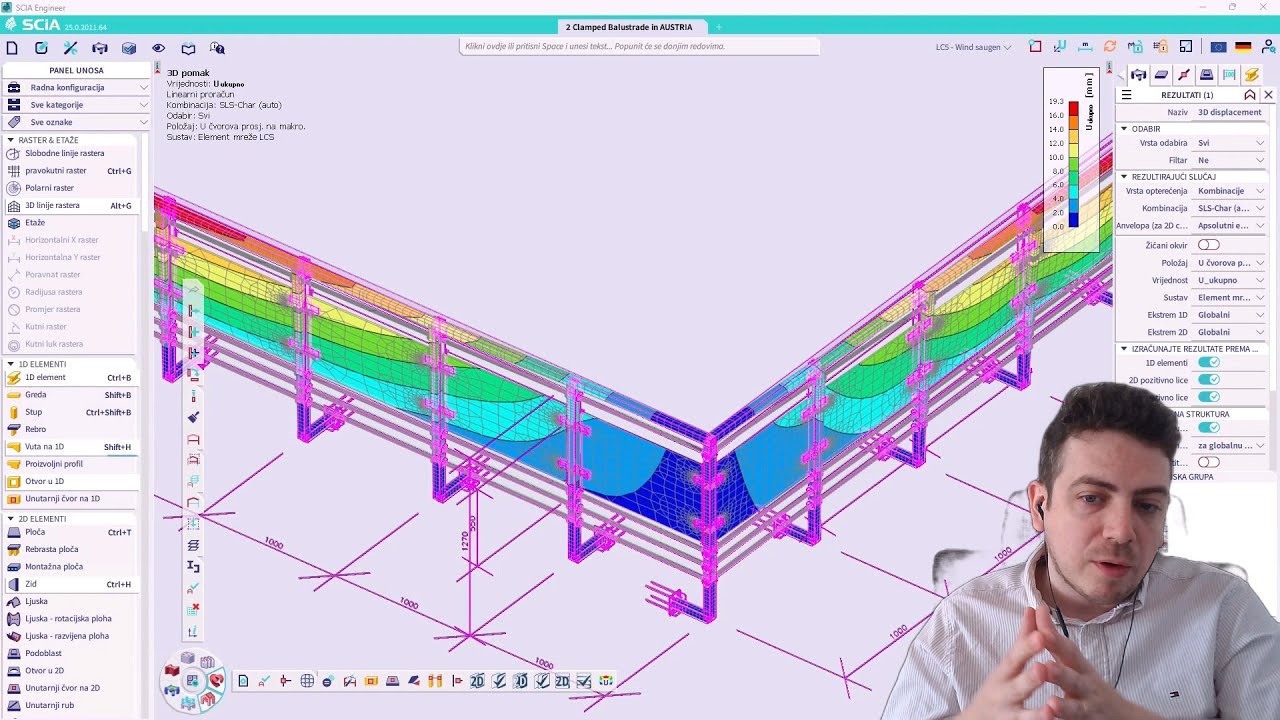Toggle the 2D pozitivno lice switch

coord(1209,380)
